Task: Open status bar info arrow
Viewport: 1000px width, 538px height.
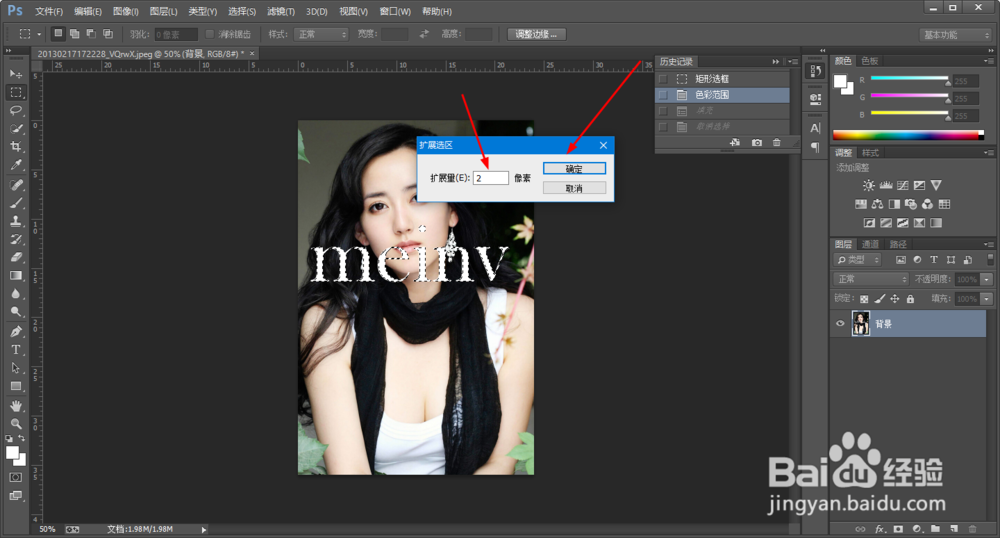Action: click(x=203, y=529)
